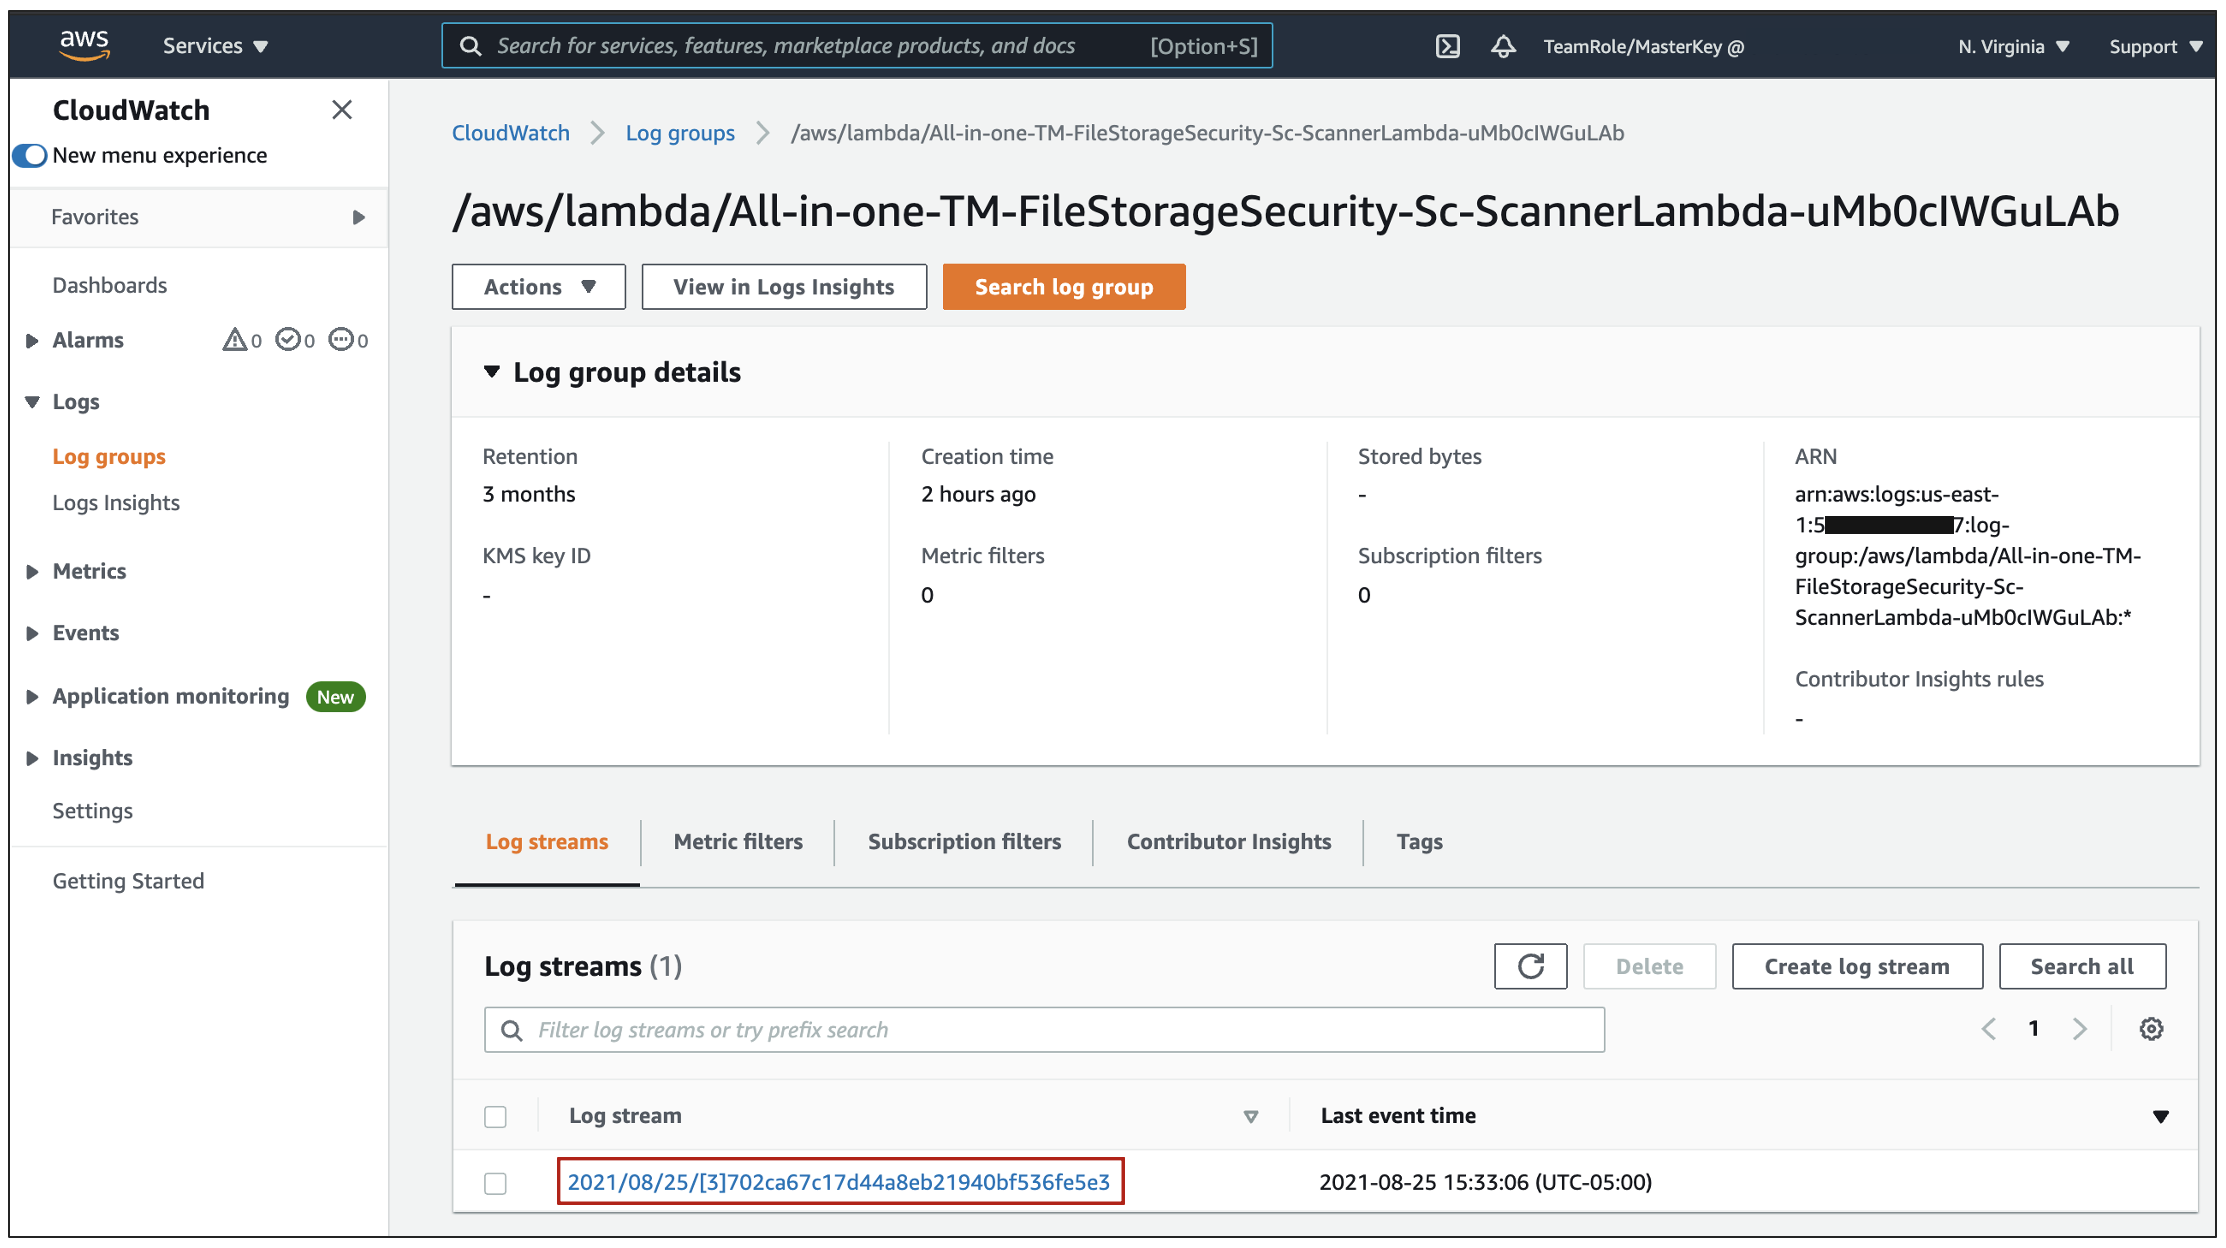
Task: Open the notifications bell icon
Action: pos(1503,46)
